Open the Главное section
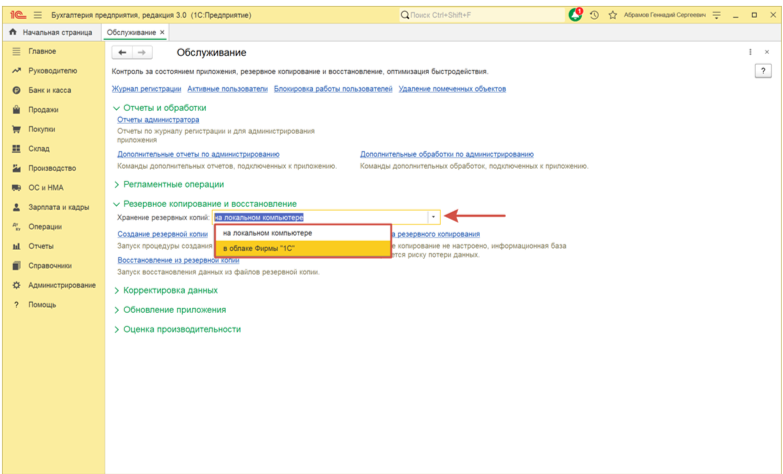783x474 pixels. click(42, 51)
